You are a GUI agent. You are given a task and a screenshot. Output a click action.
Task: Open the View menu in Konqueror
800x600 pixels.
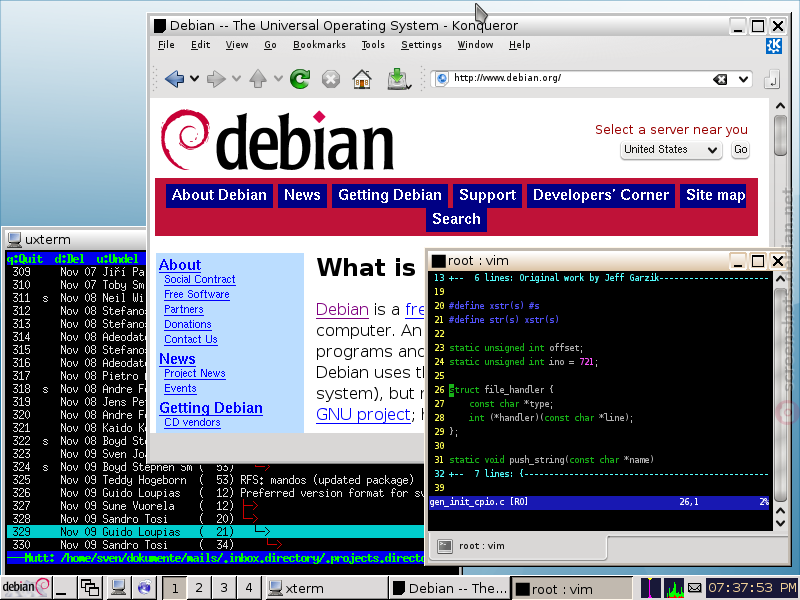point(237,45)
